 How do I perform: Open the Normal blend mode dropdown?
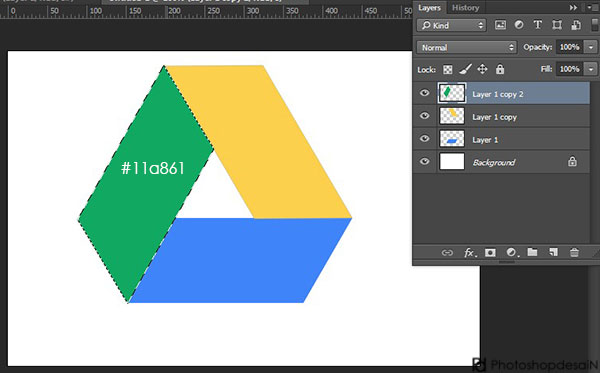[x=467, y=47]
